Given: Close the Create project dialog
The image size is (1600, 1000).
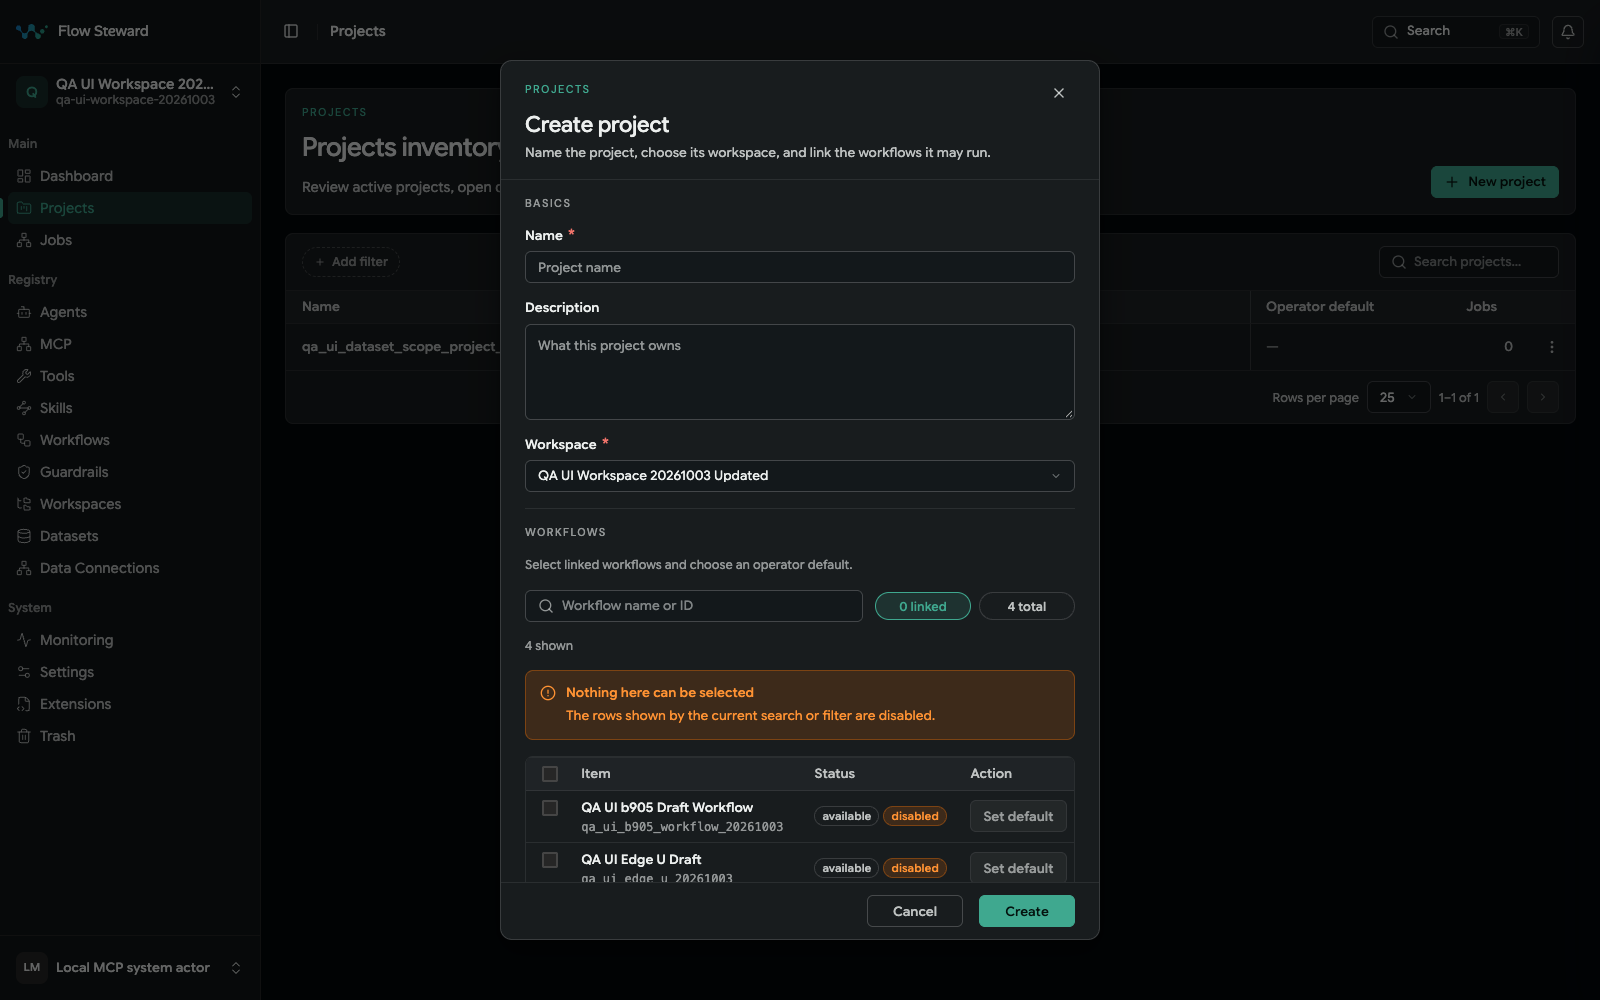Looking at the screenshot, I should click(1059, 93).
